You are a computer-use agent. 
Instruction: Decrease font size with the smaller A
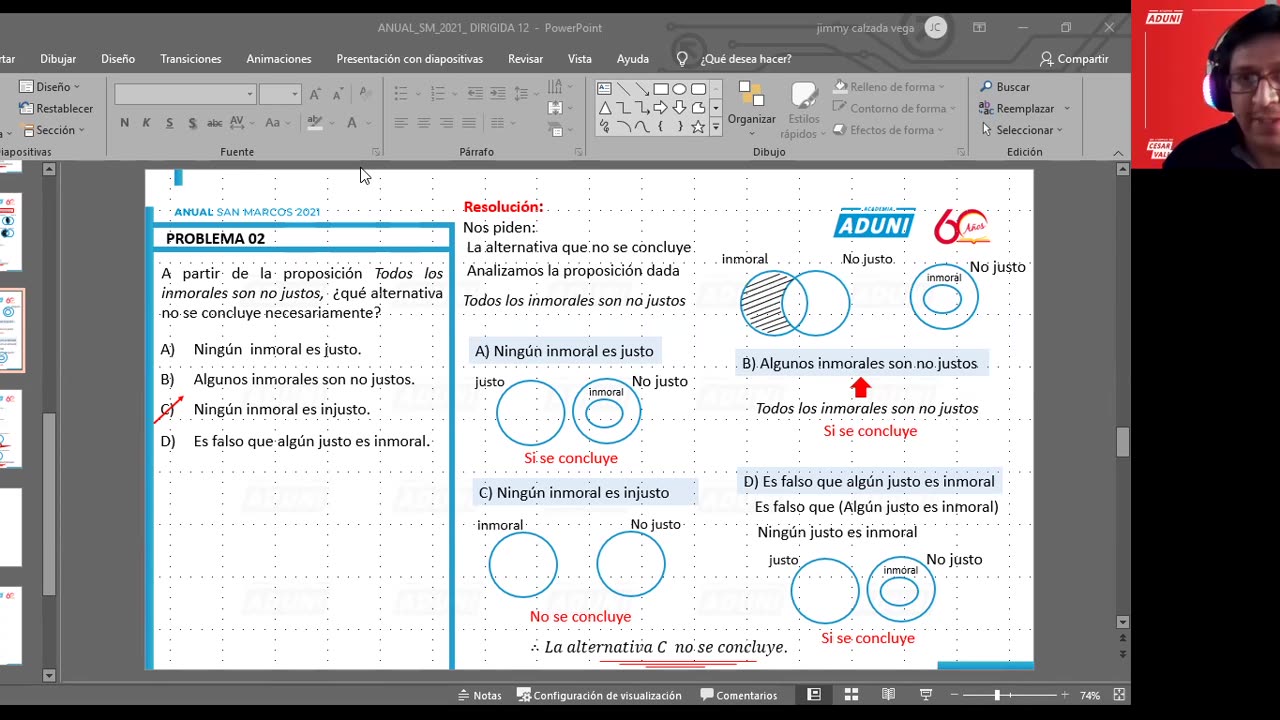(x=336, y=94)
